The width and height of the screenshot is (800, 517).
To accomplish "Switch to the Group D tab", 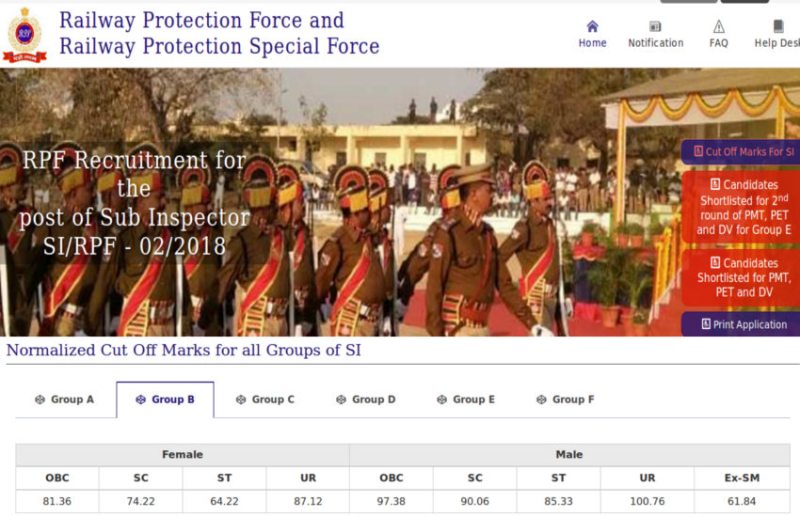I will (366, 400).
